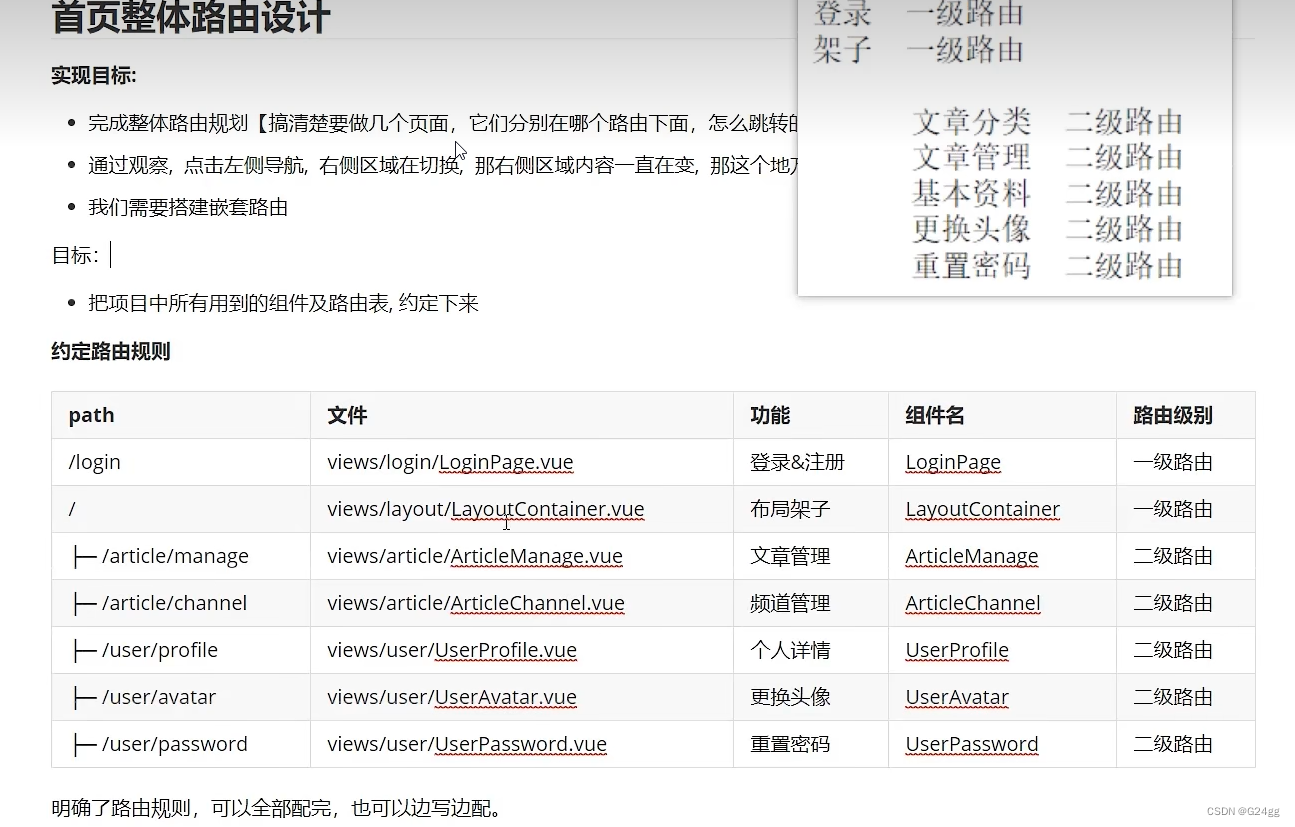The width and height of the screenshot is (1295, 827).
Task: Click the views/user/UserPassword.vue cell
Action: click(x=522, y=744)
